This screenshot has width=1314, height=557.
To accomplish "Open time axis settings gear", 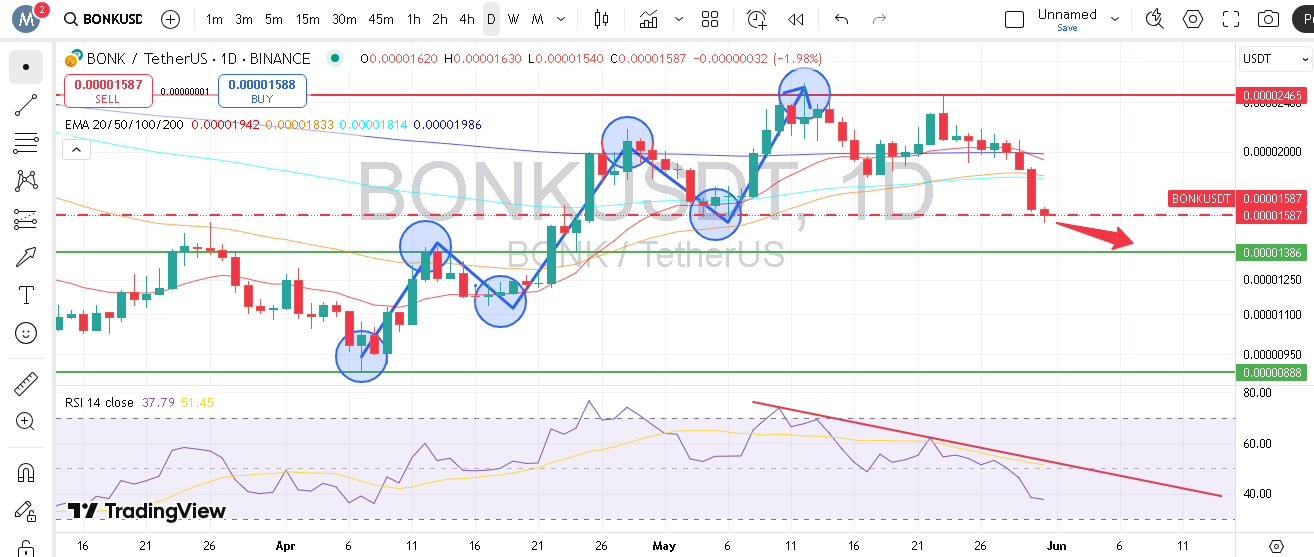I will click(x=1275, y=546).
